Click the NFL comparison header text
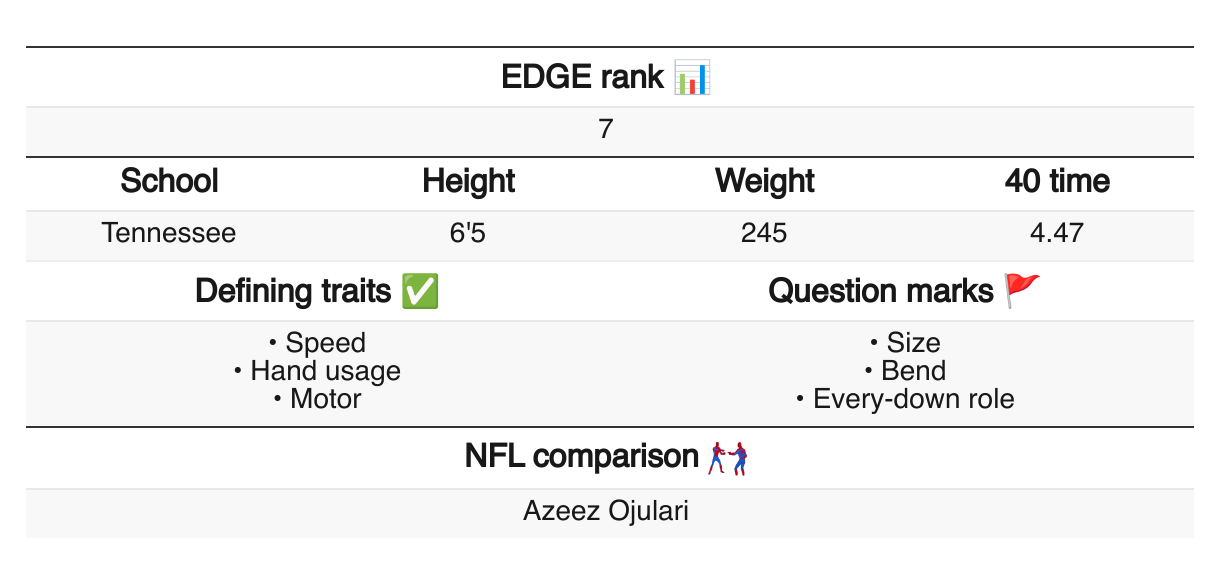 click(x=581, y=457)
